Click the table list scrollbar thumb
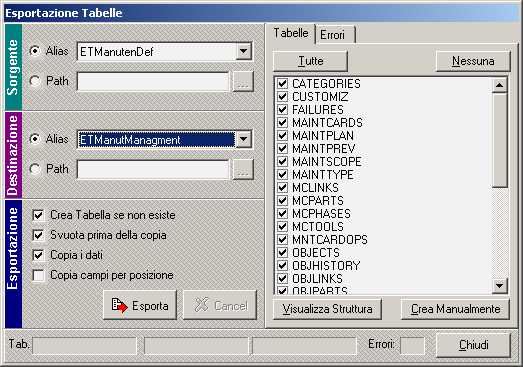 point(499,140)
